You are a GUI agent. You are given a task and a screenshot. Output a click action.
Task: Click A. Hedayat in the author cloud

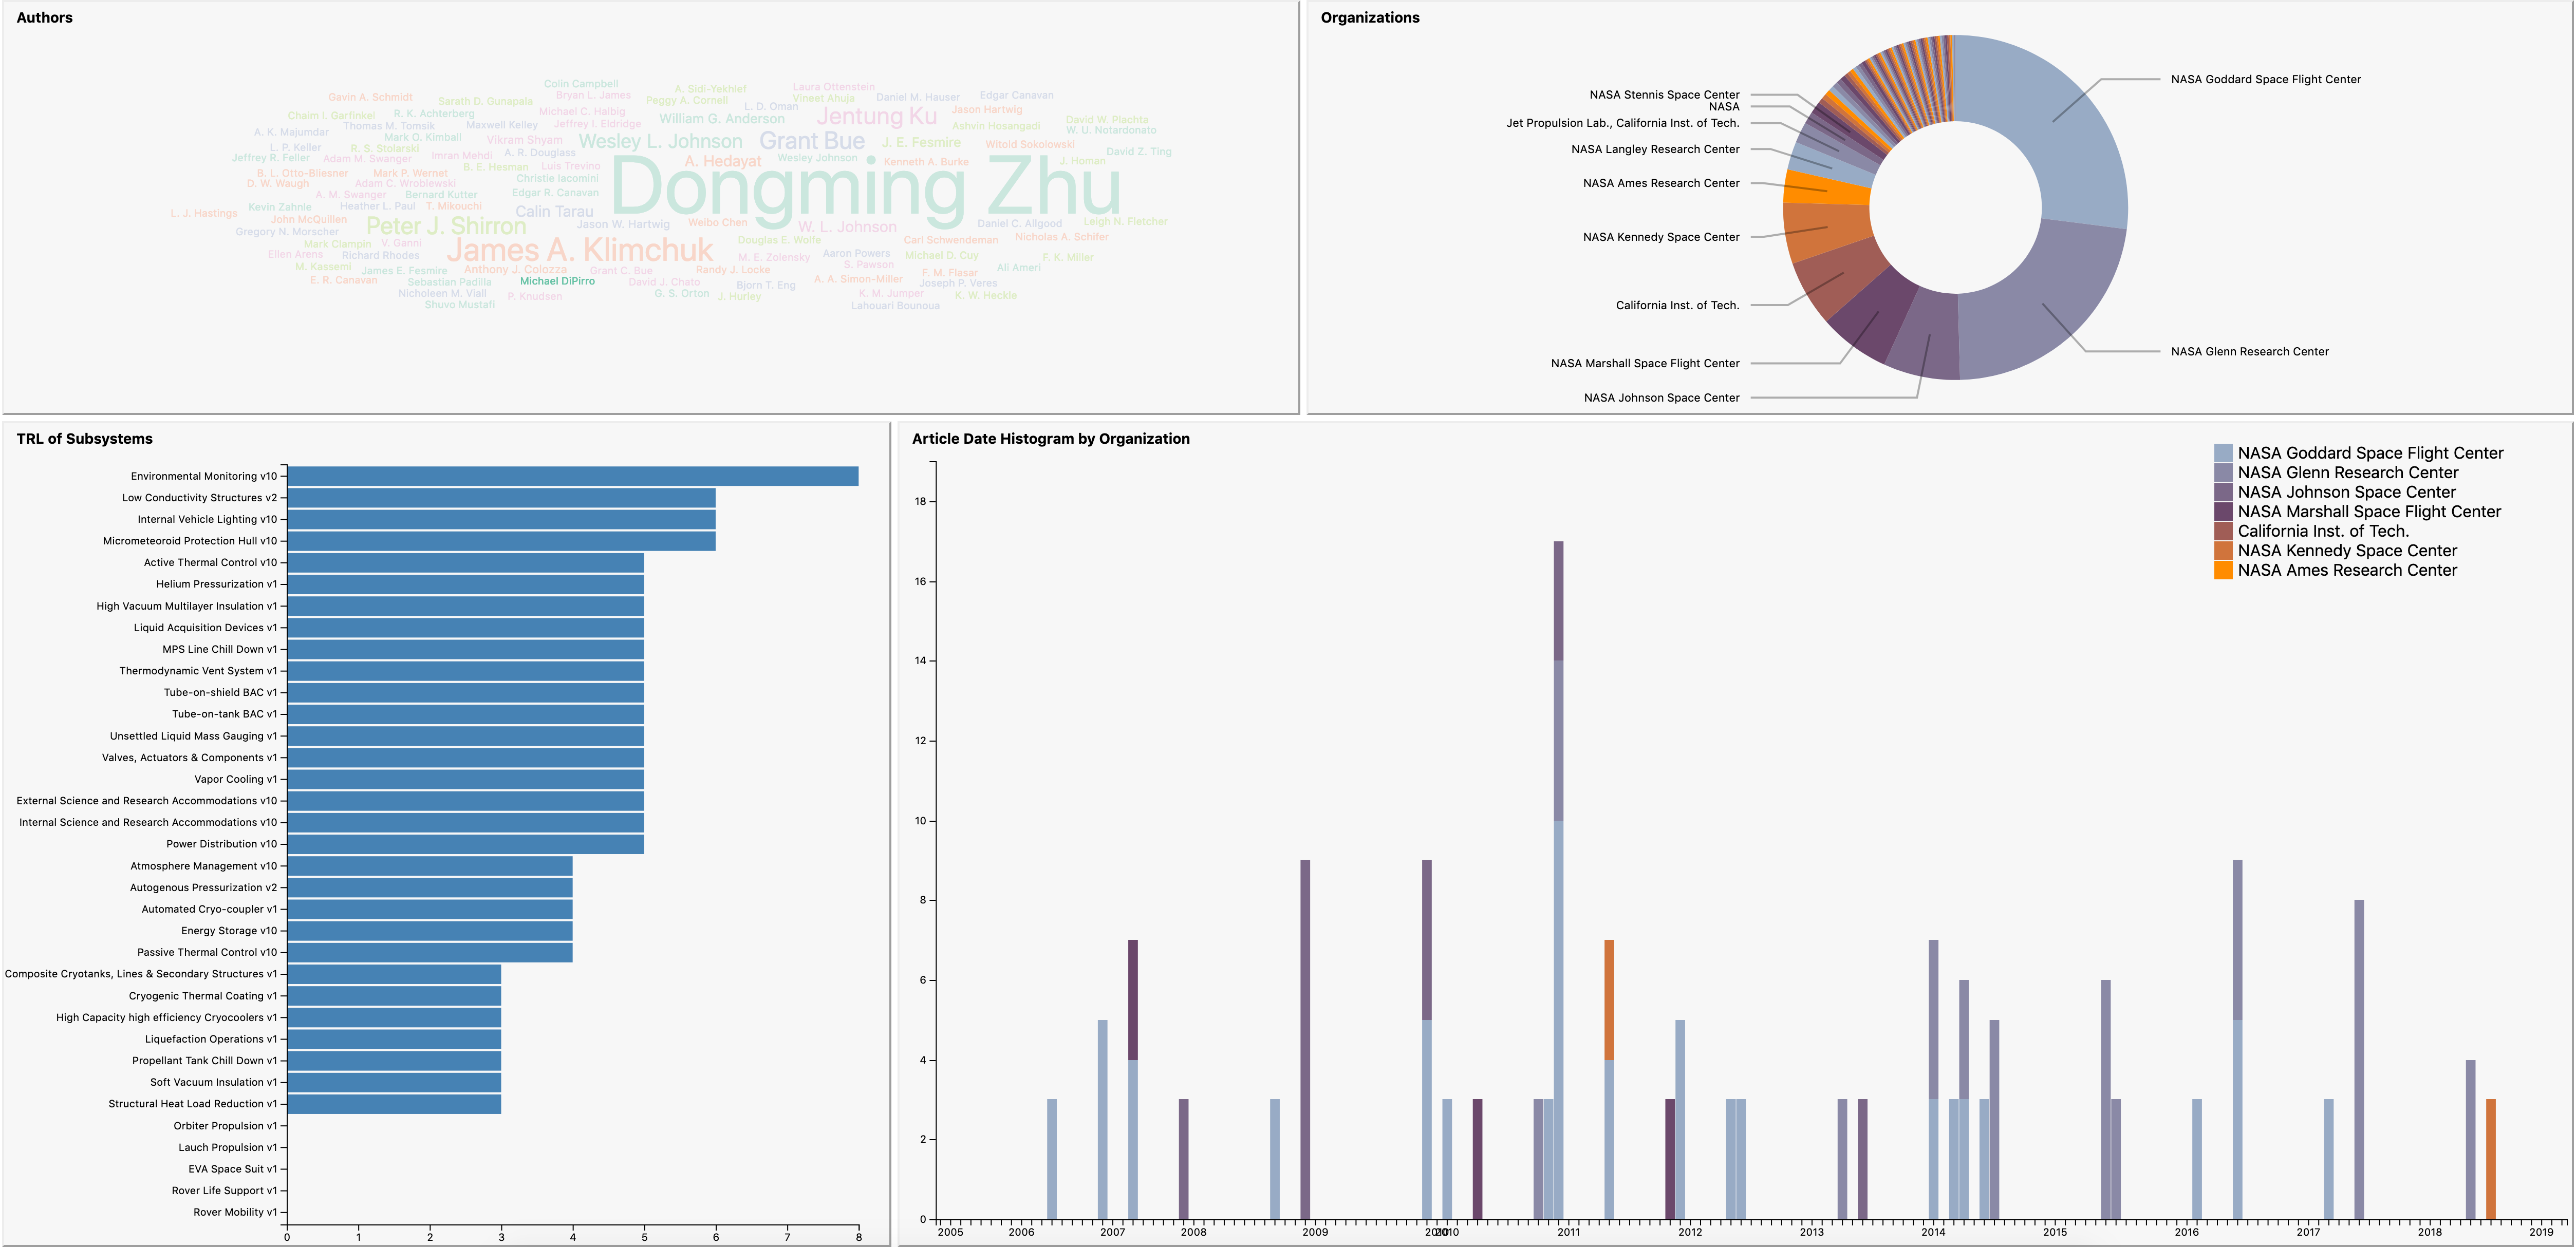point(723,161)
